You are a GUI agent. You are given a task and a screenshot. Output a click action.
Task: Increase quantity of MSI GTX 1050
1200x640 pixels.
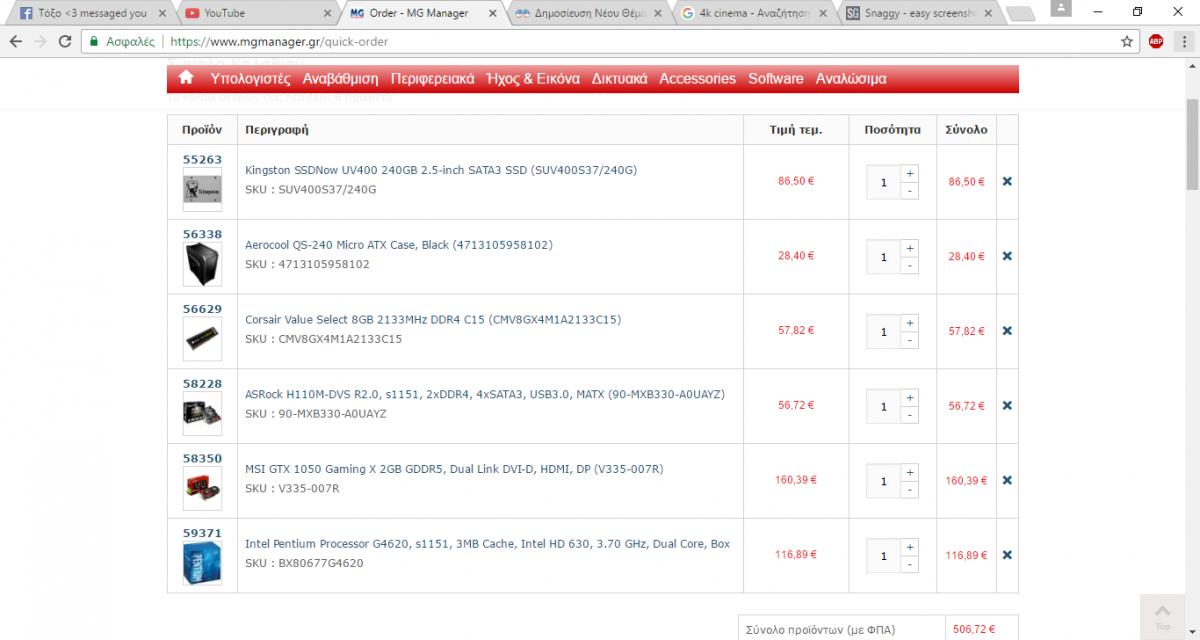point(909,472)
